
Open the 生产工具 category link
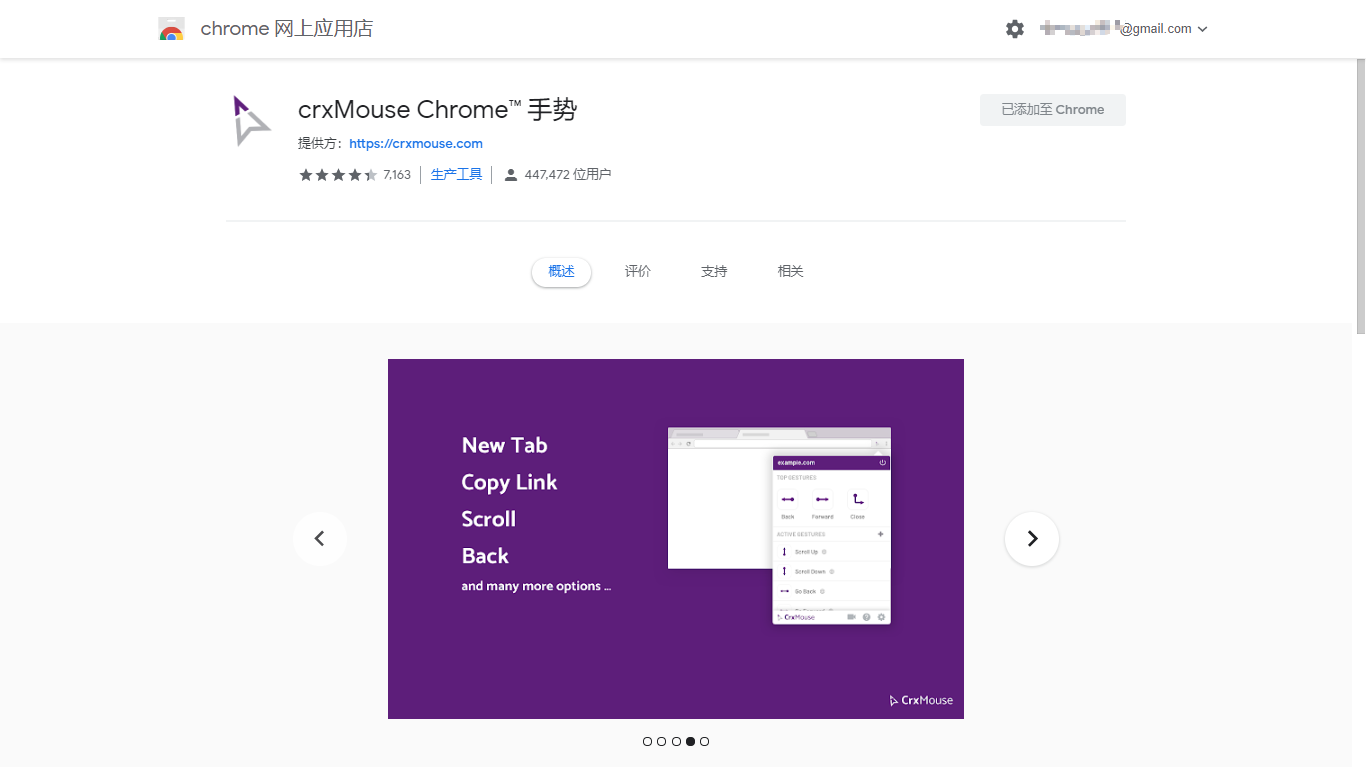(456, 175)
